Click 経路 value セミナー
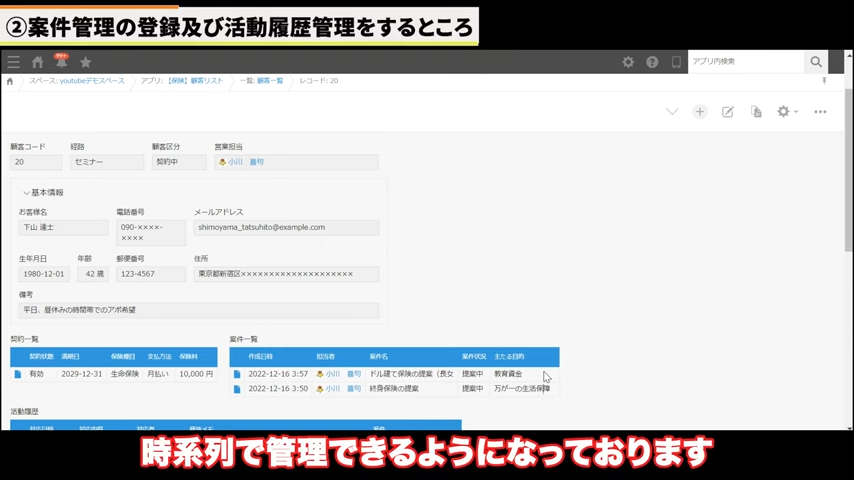 click(x=107, y=162)
